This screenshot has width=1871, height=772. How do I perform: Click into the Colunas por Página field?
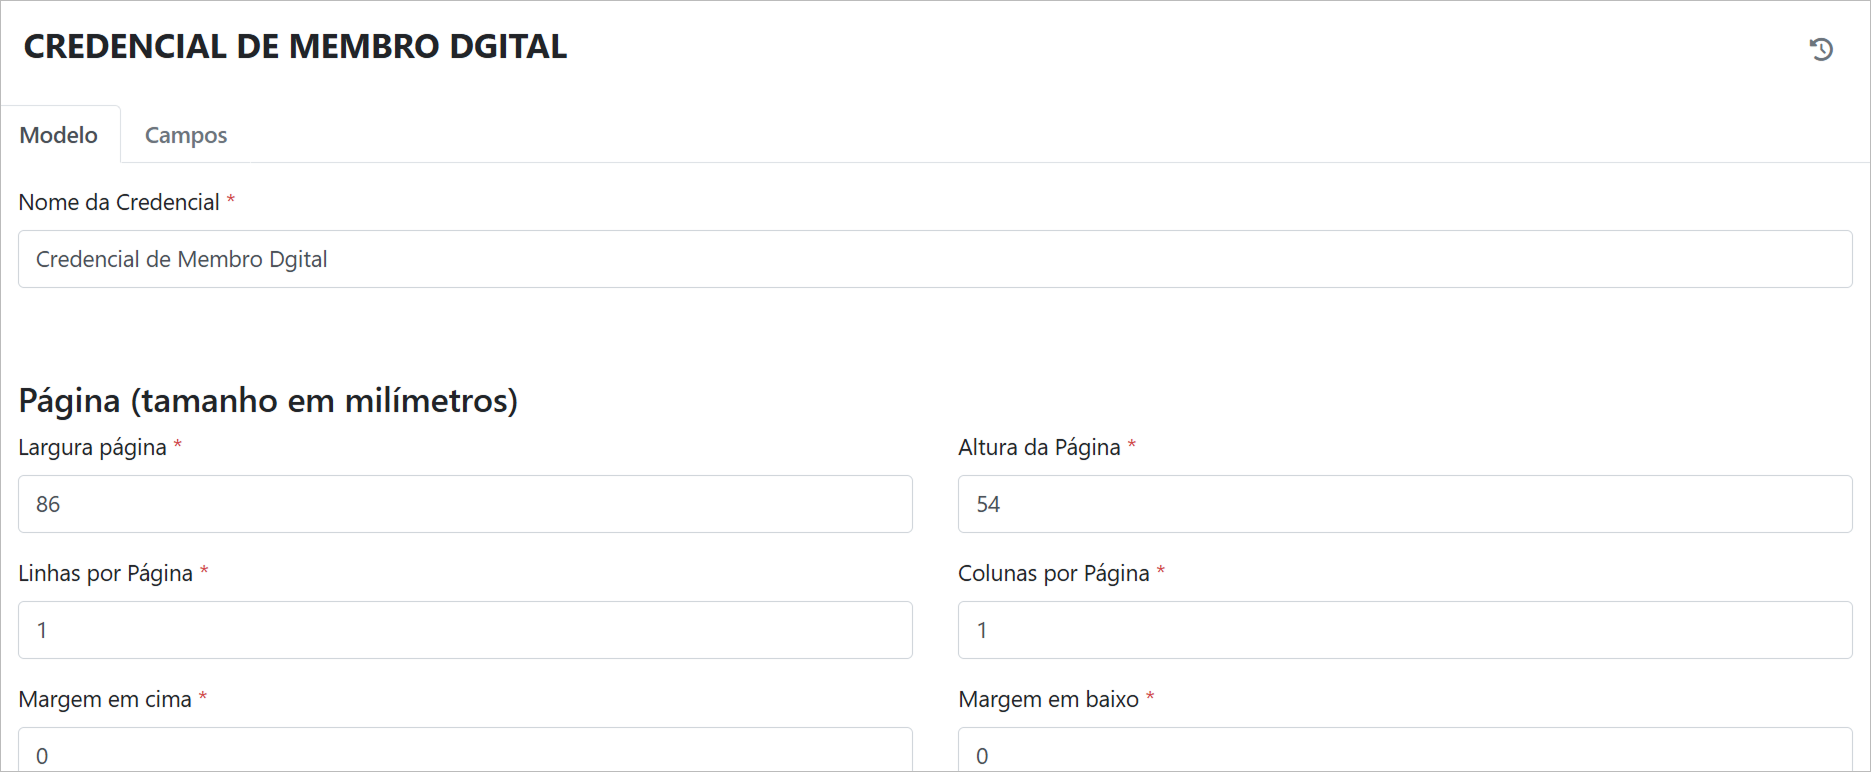pos(1405,630)
